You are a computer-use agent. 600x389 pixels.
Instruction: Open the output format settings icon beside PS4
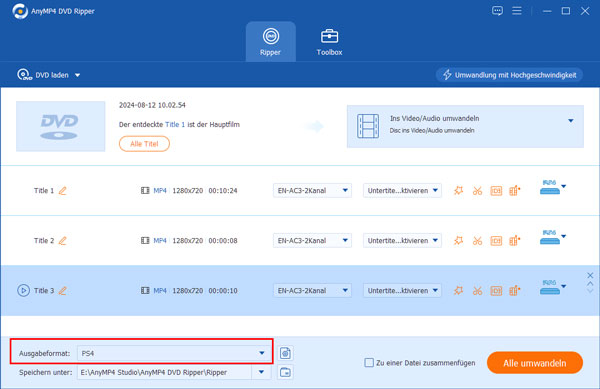tap(285, 353)
